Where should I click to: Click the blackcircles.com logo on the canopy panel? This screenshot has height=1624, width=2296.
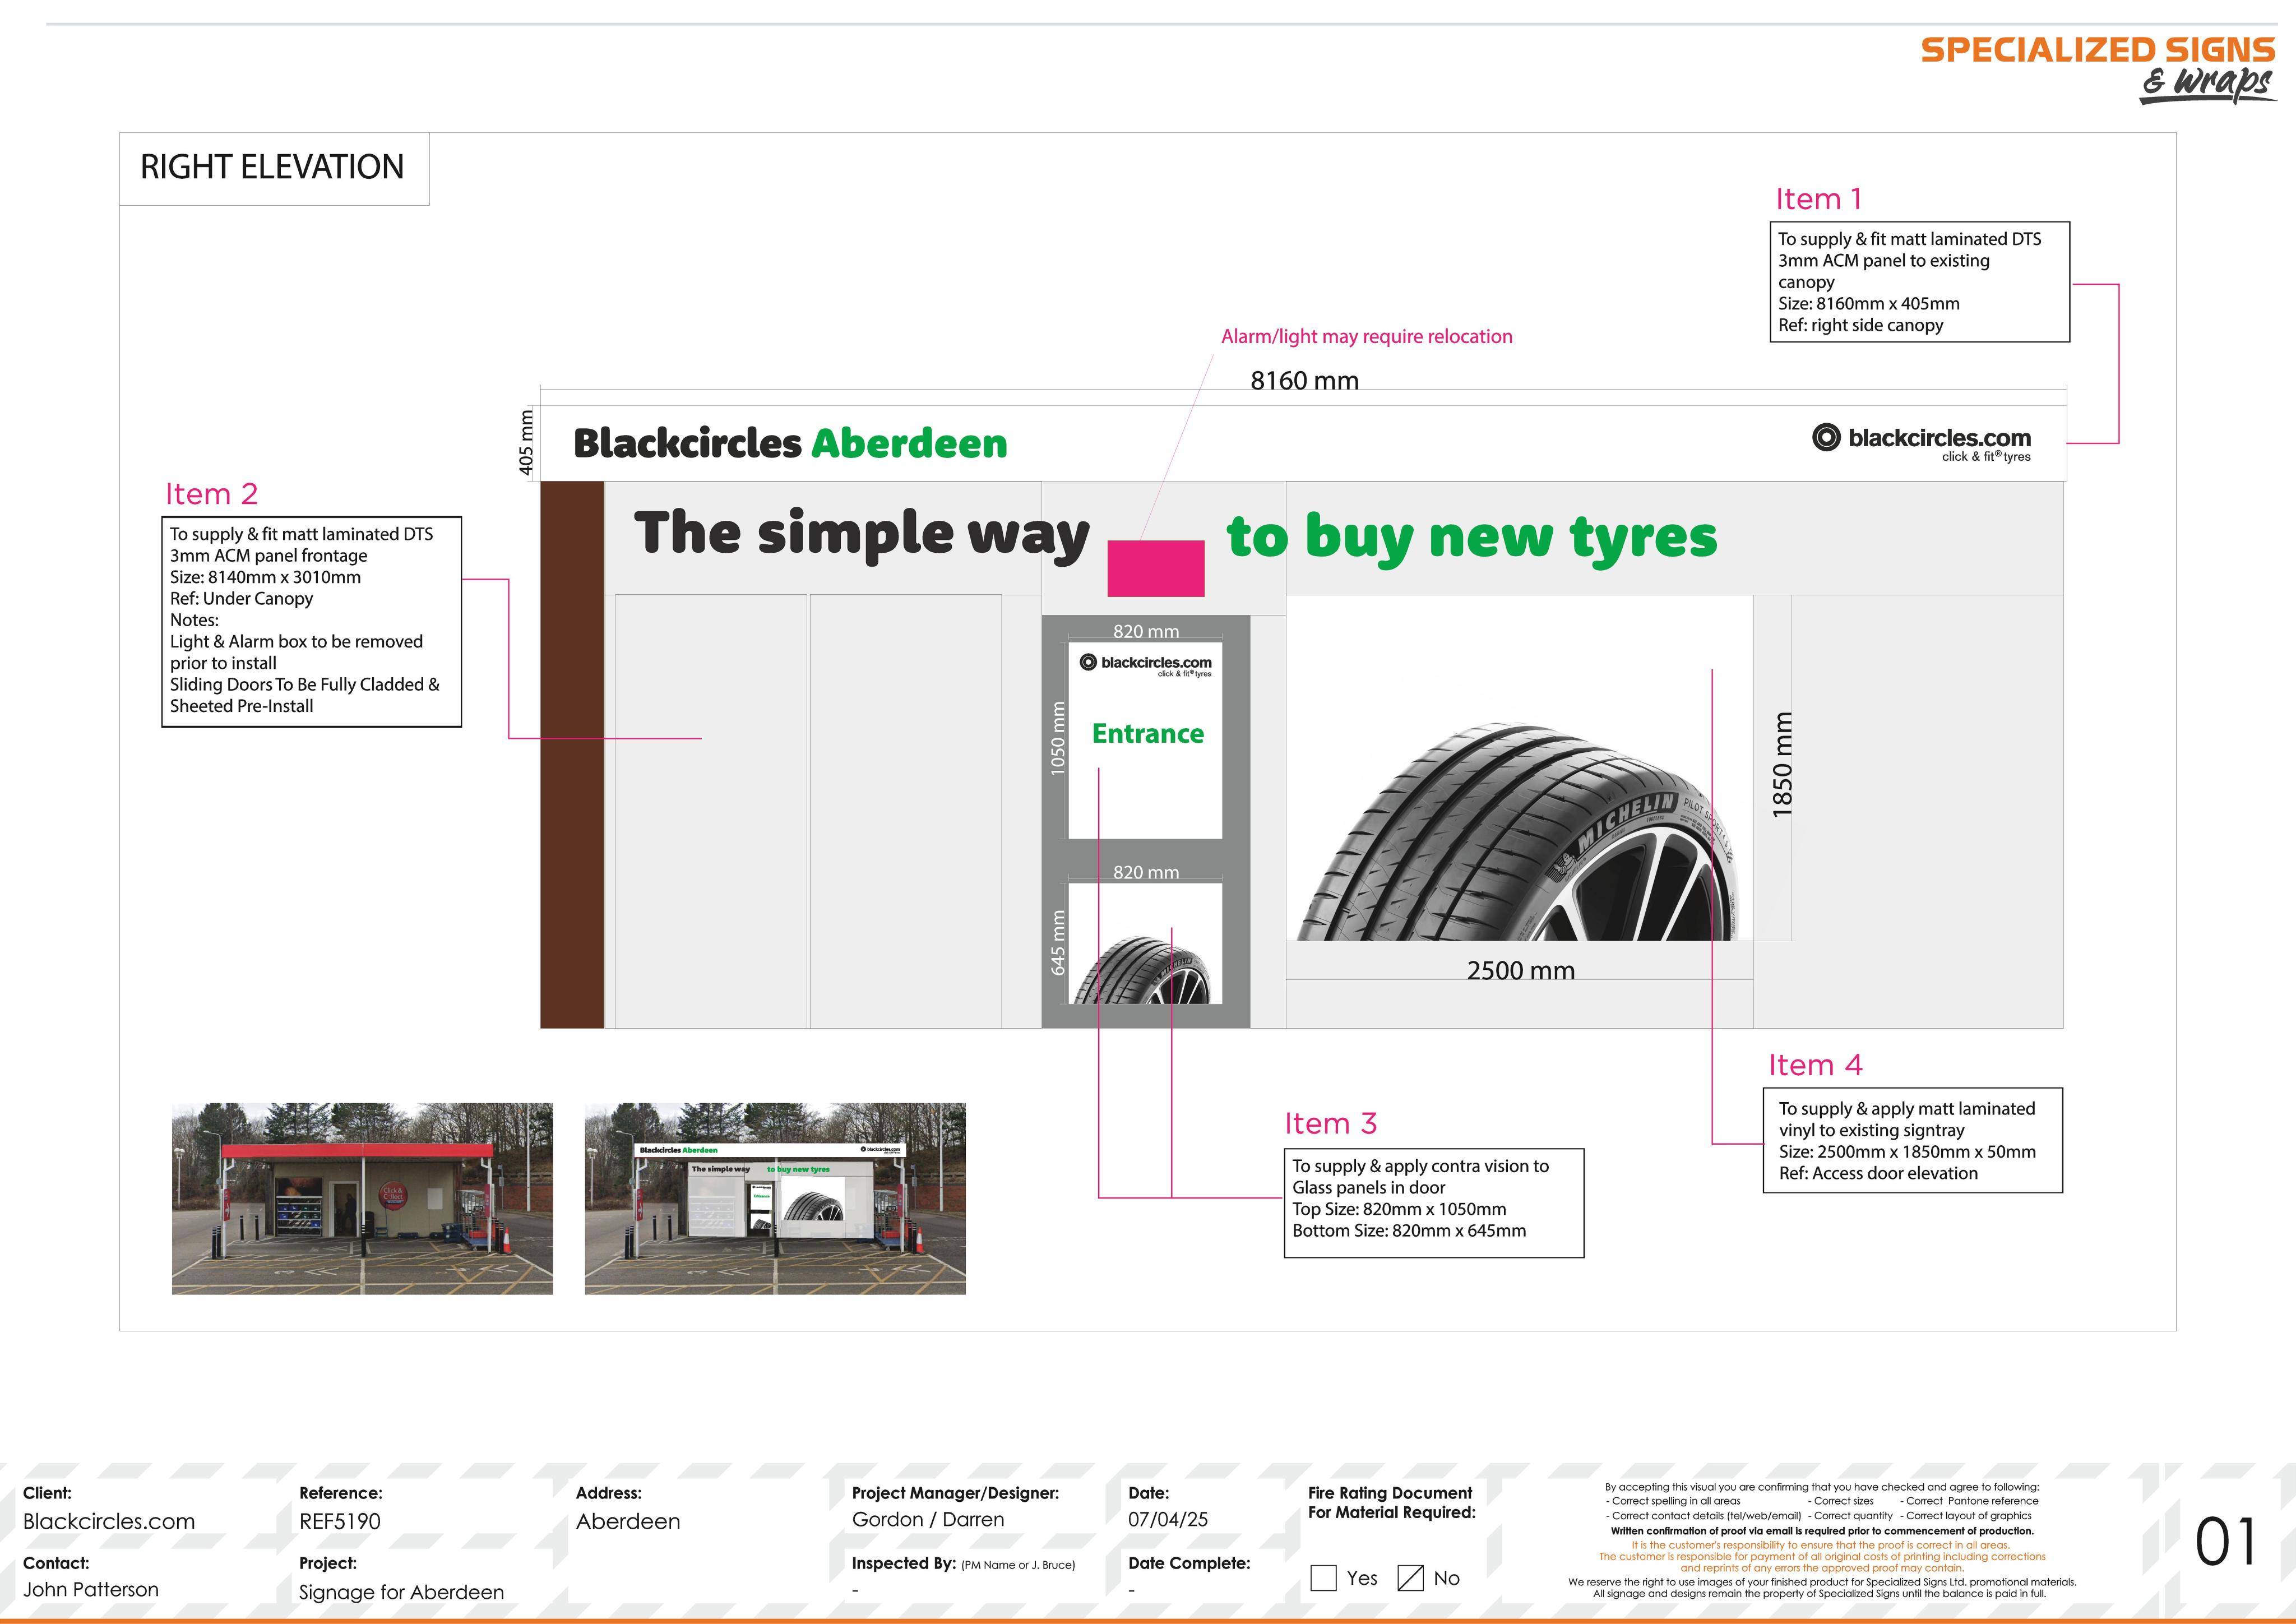(x=1921, y=443)
